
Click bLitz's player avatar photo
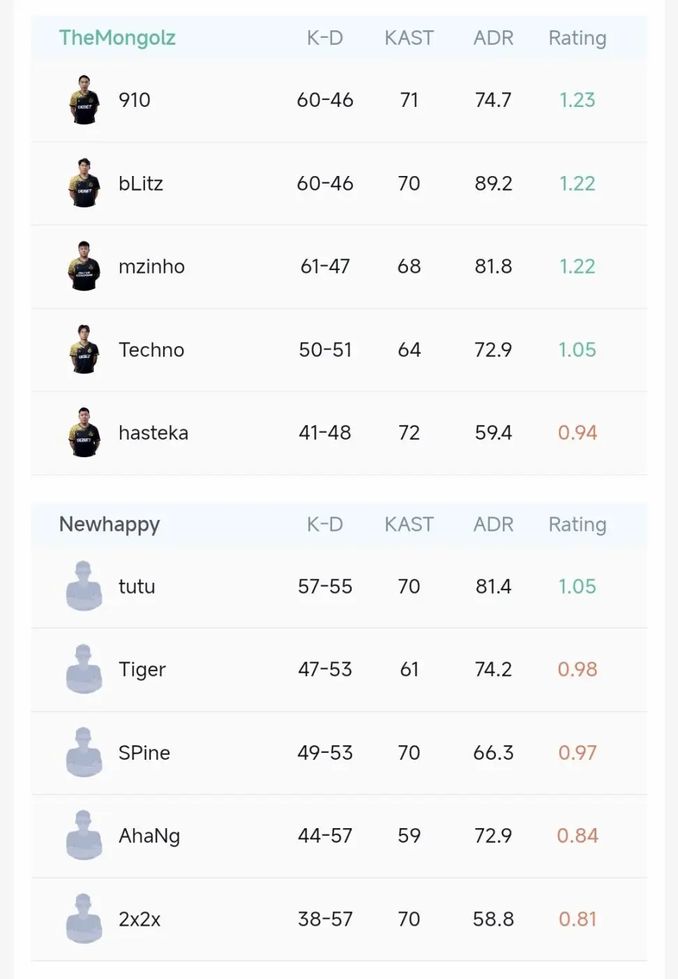click(85, 183)
